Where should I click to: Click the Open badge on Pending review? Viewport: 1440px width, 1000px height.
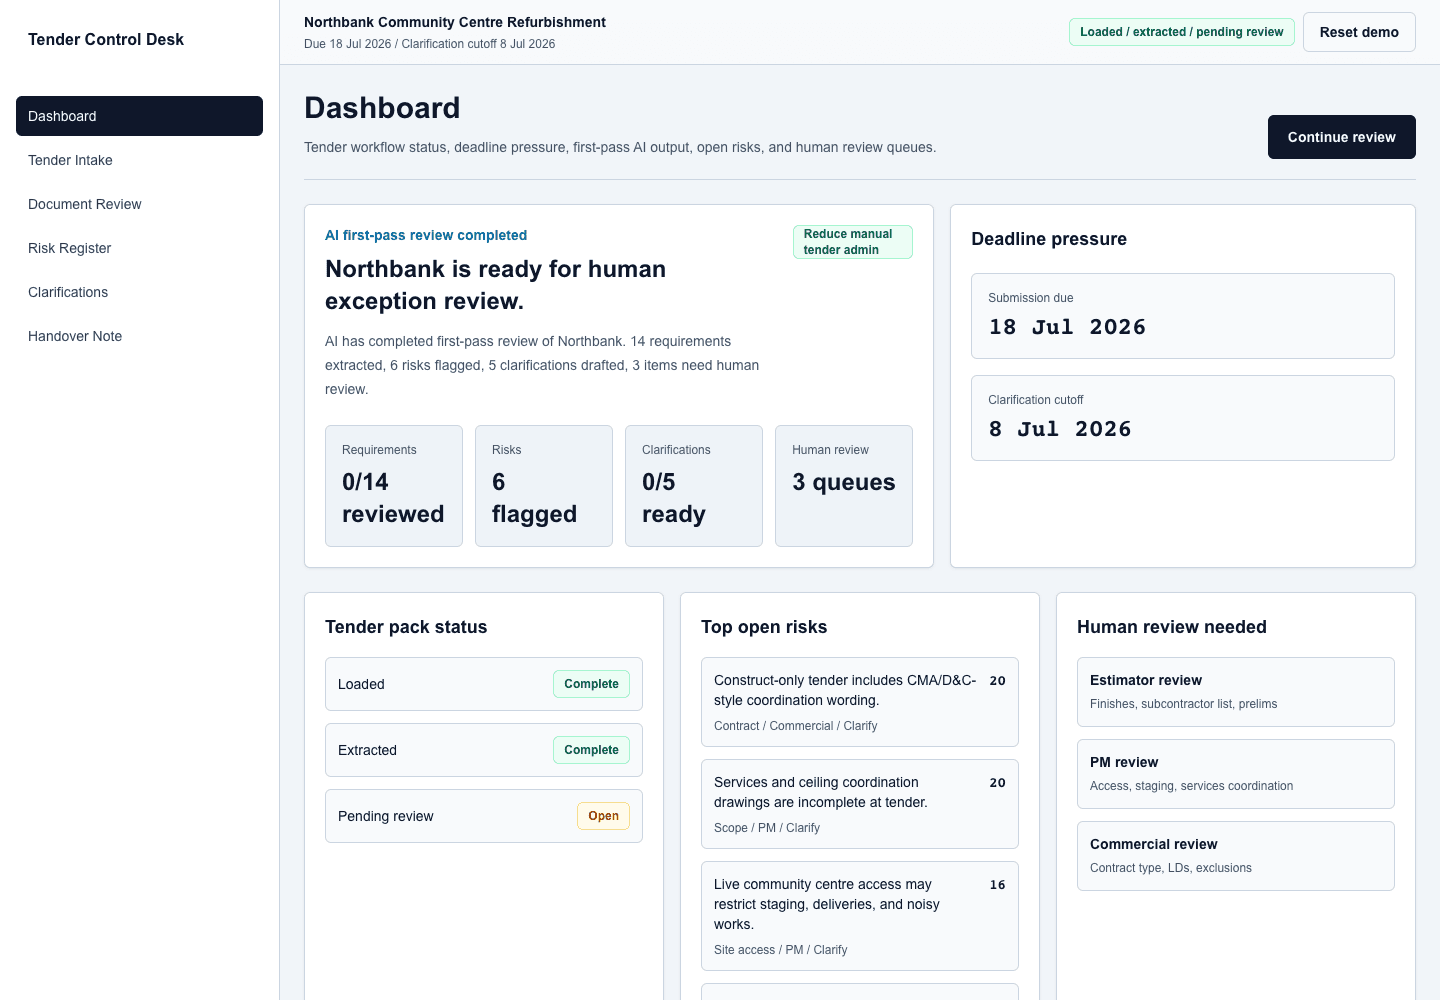tap(603, 816)
